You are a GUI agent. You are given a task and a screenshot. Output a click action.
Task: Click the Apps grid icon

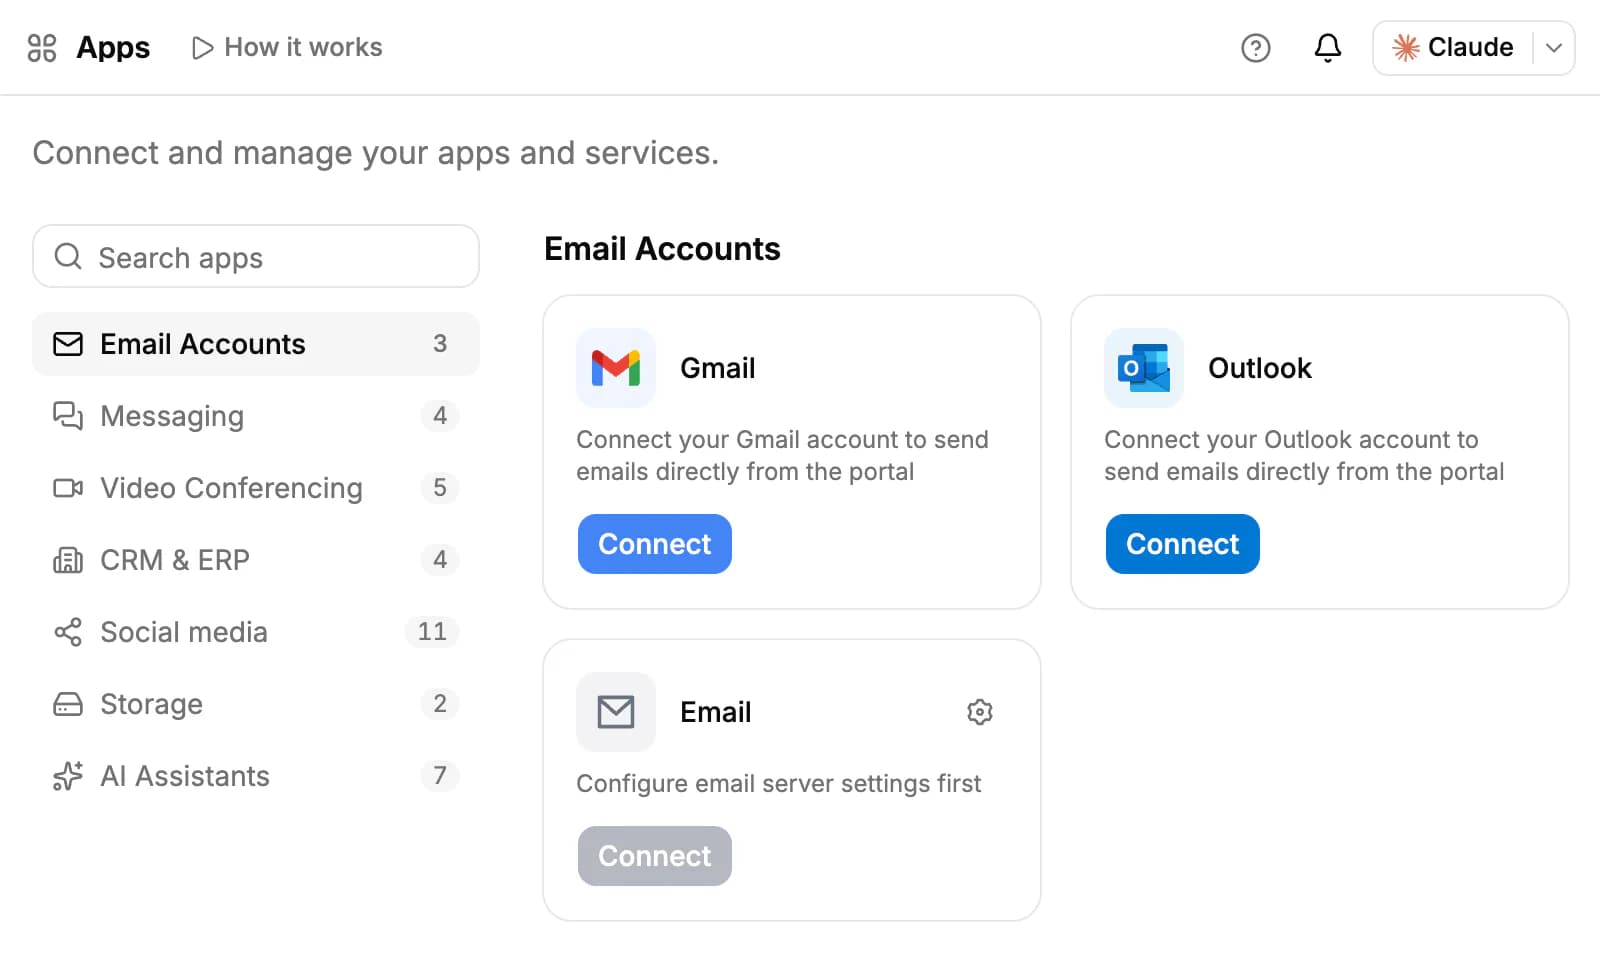(x=42, y=48)
